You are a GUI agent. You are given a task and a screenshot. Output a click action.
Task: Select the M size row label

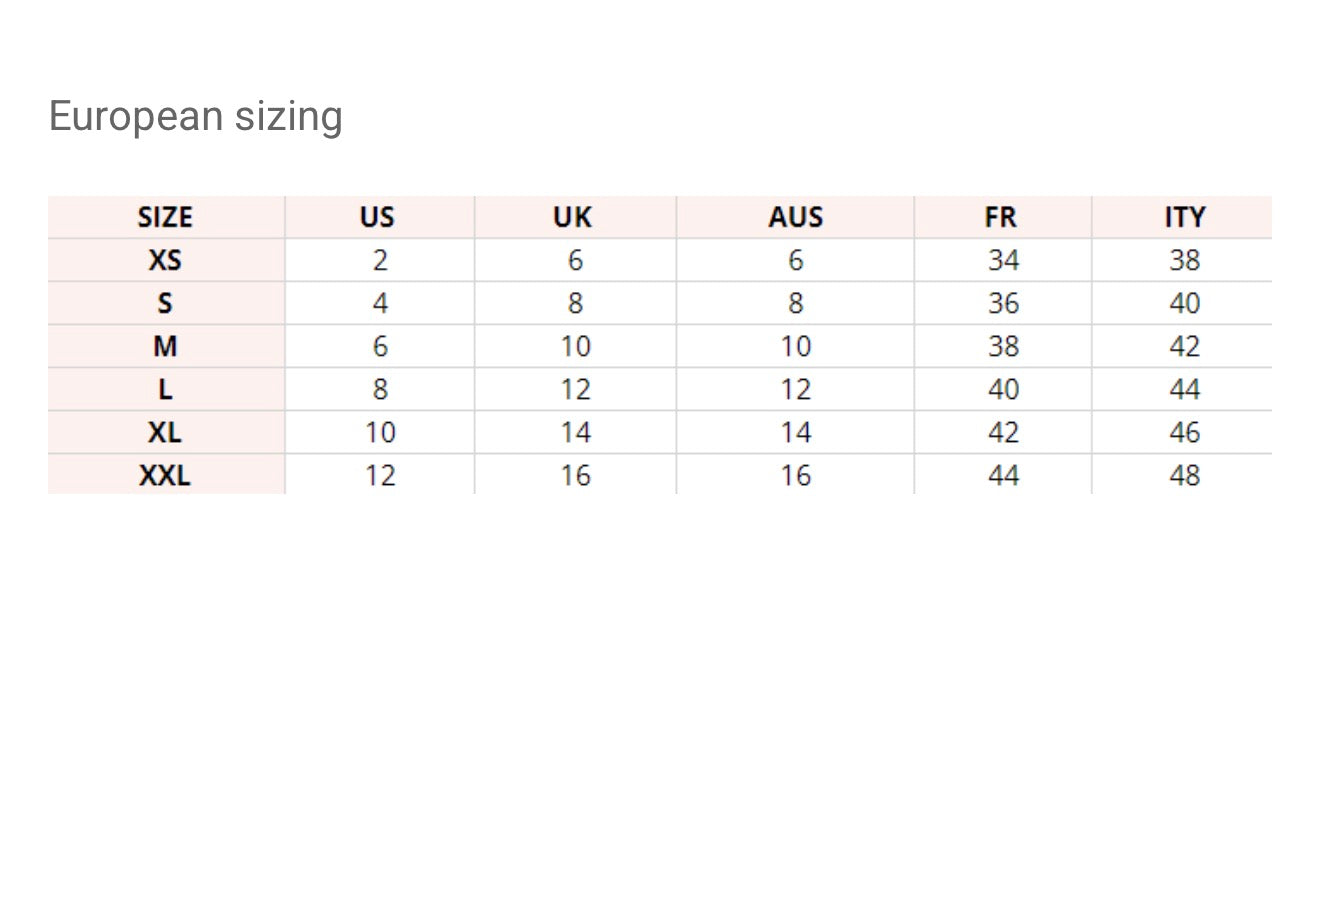point(165,346)
